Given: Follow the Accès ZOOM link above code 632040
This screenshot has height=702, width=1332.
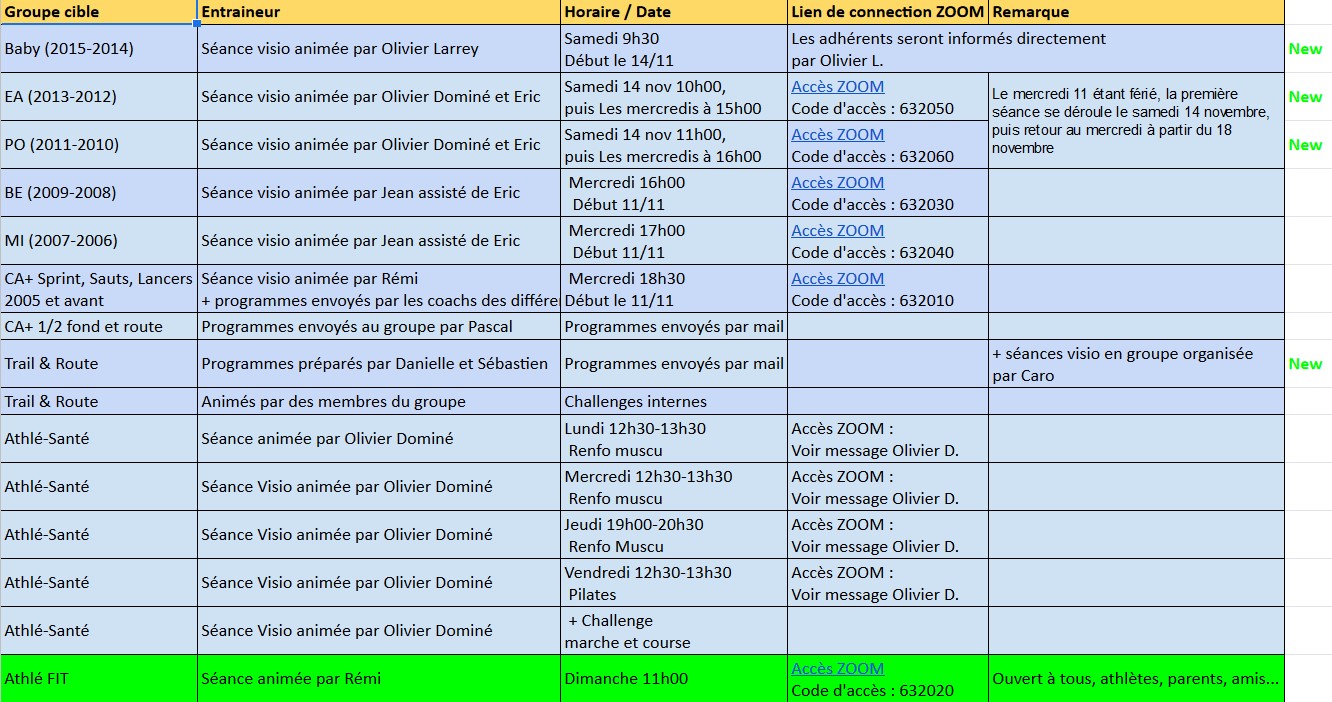Looking at the screenshot, I should pos(838,231).
